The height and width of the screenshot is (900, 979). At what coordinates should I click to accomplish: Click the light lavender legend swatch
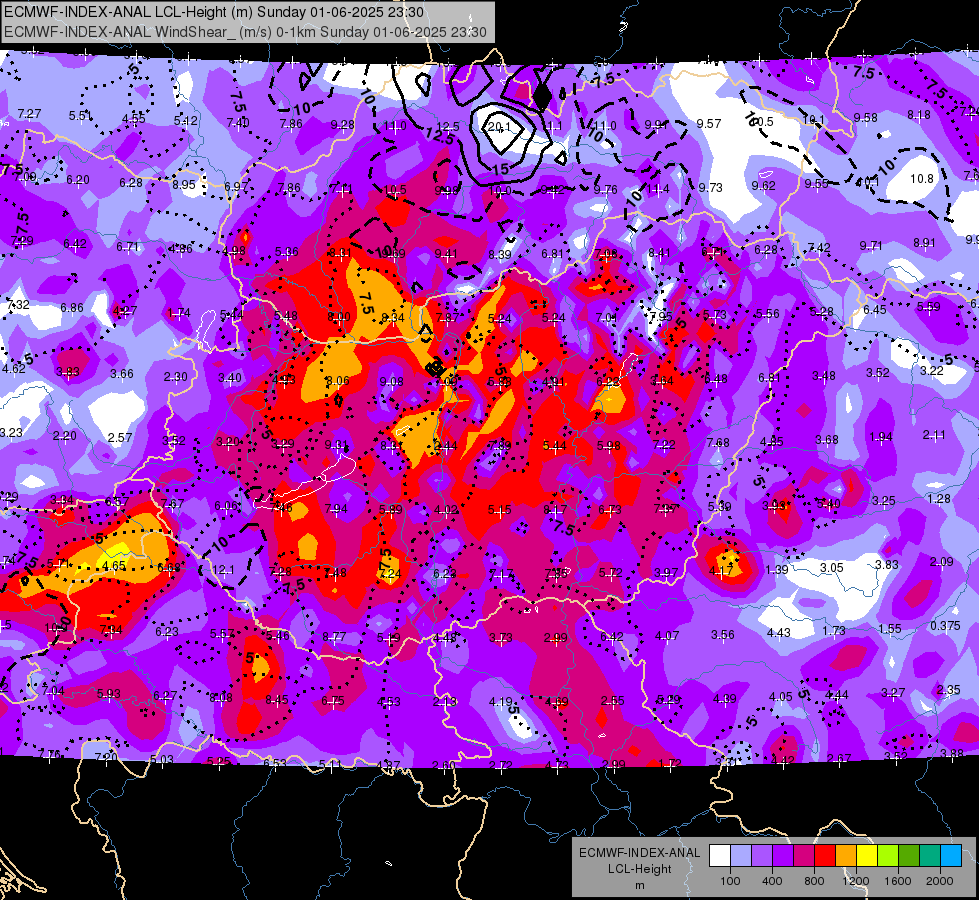coord(741,856)
